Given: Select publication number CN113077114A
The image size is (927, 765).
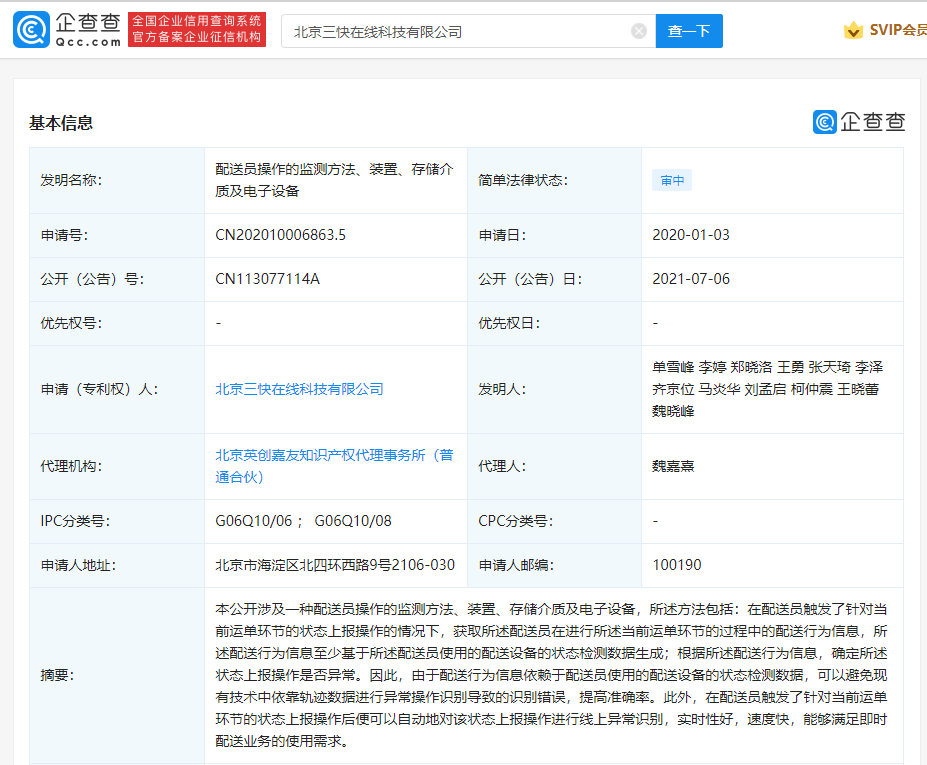Looking at the screenshot, I should [x=267, y=279].
